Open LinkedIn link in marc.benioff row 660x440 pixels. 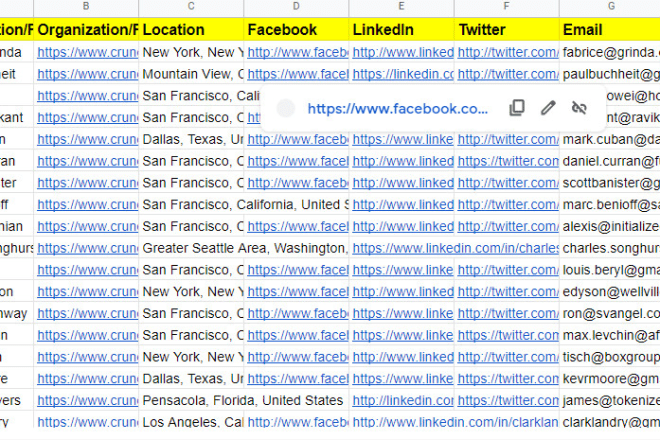(403, 205)
